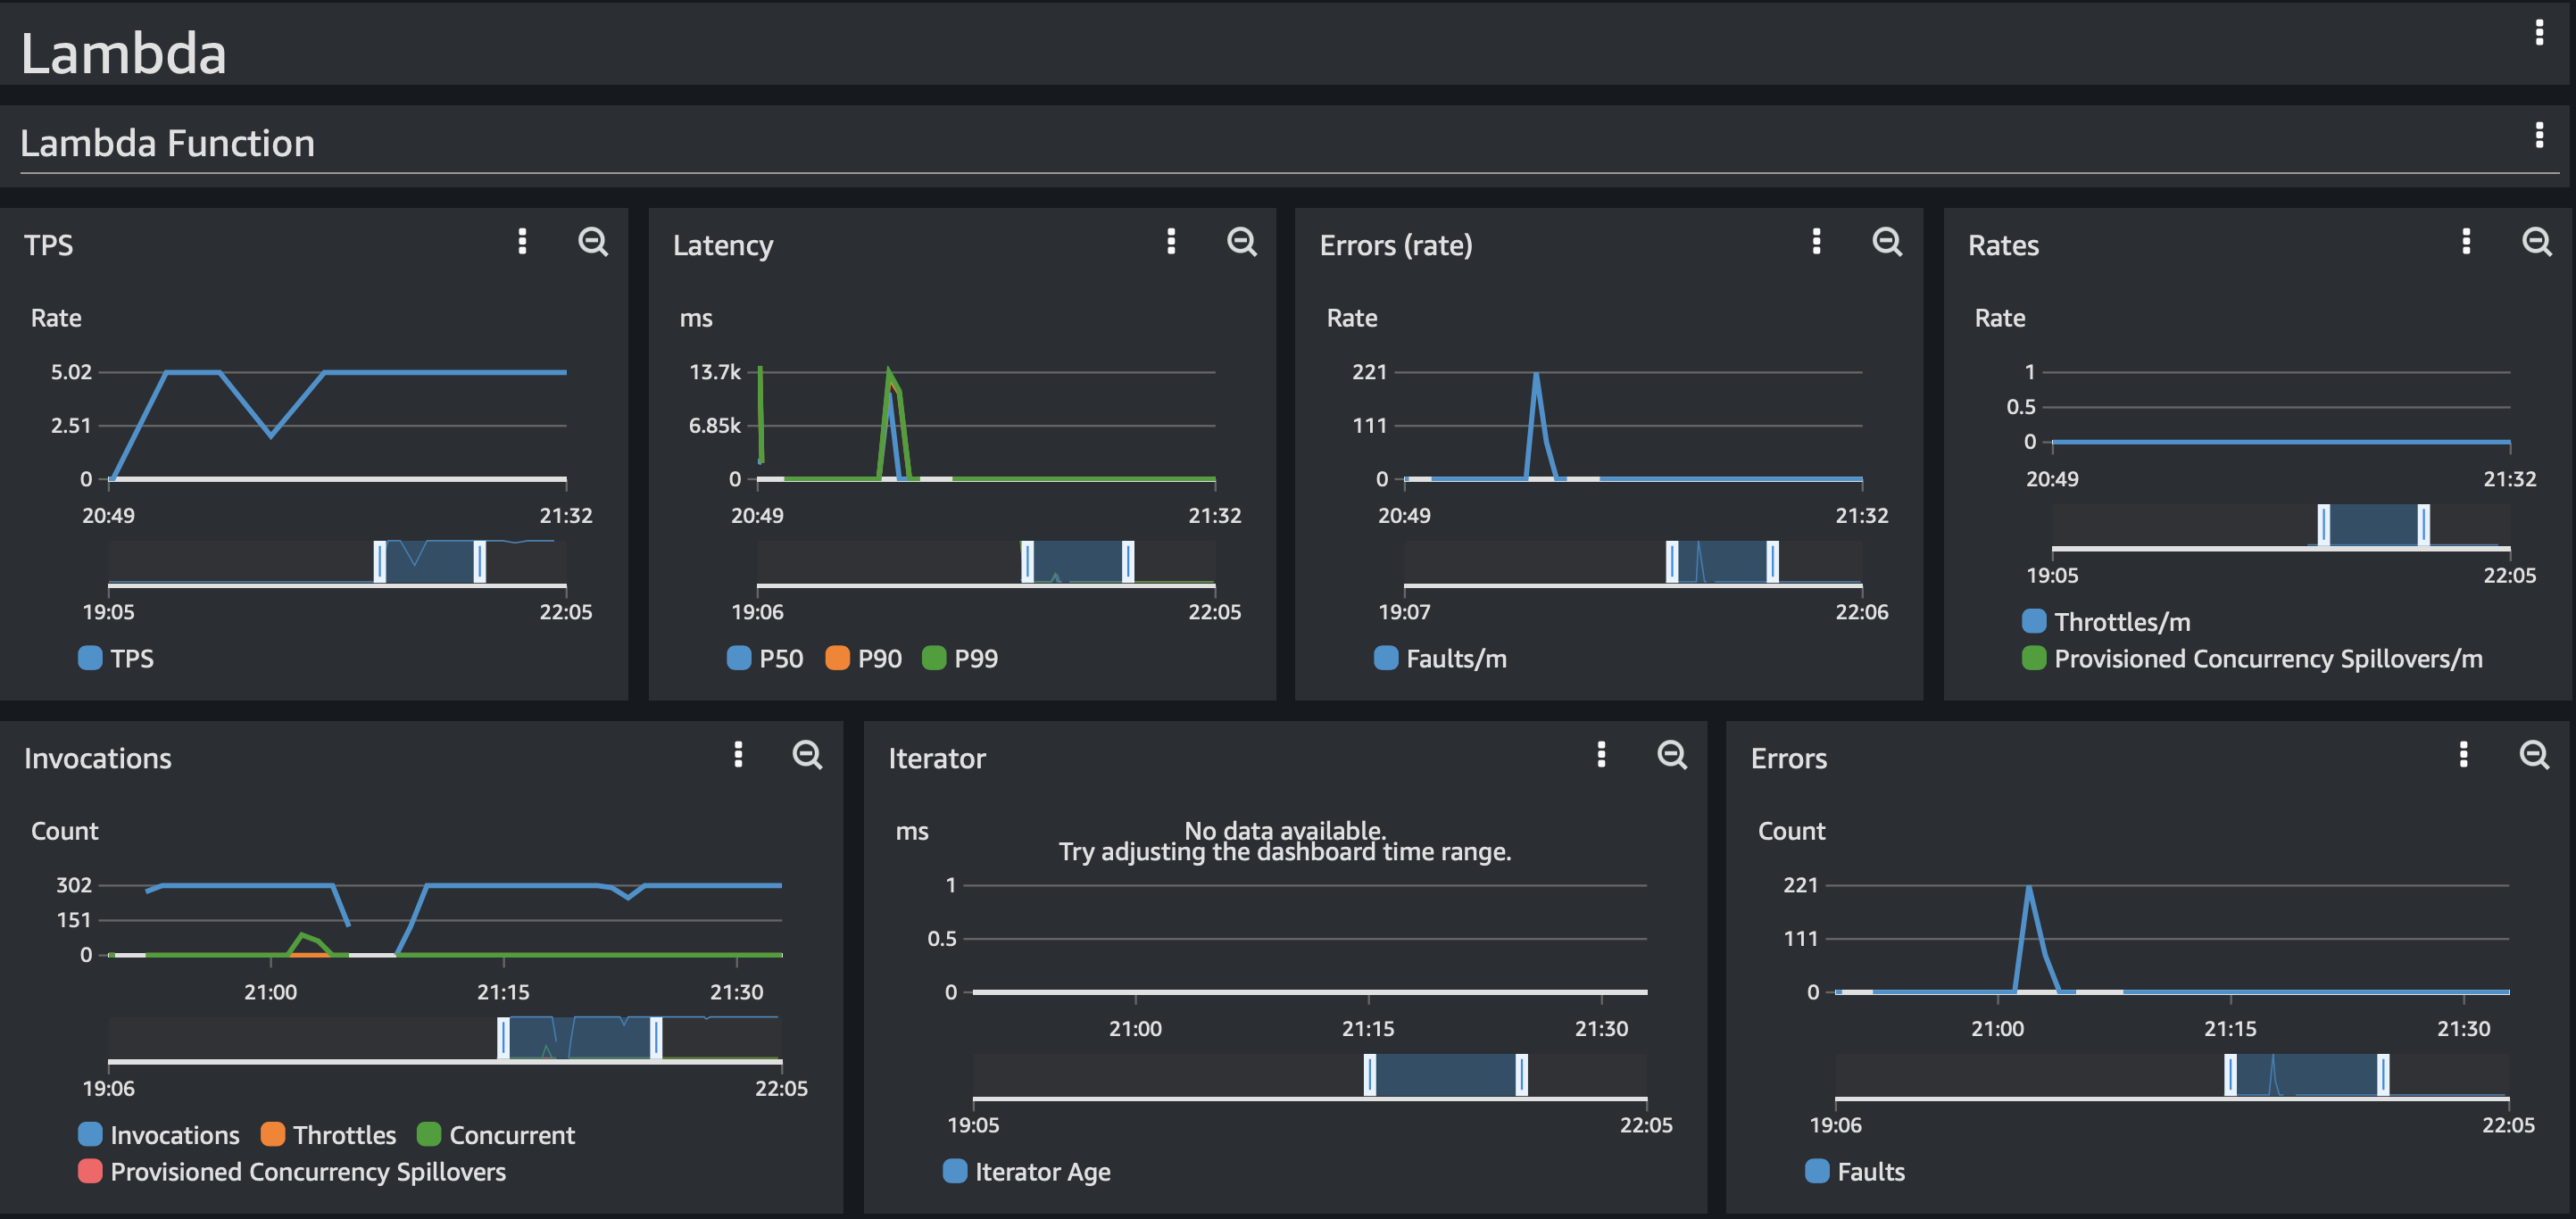Toggle the P90 latency series
2576x1219 pixels.
864,658
